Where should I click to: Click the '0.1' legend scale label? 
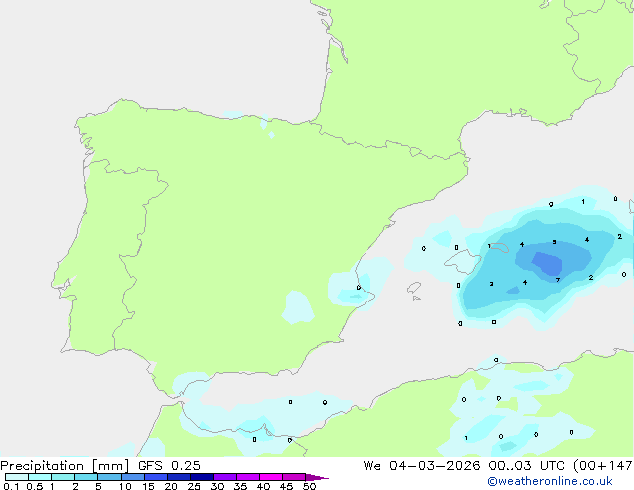[11, 486]
